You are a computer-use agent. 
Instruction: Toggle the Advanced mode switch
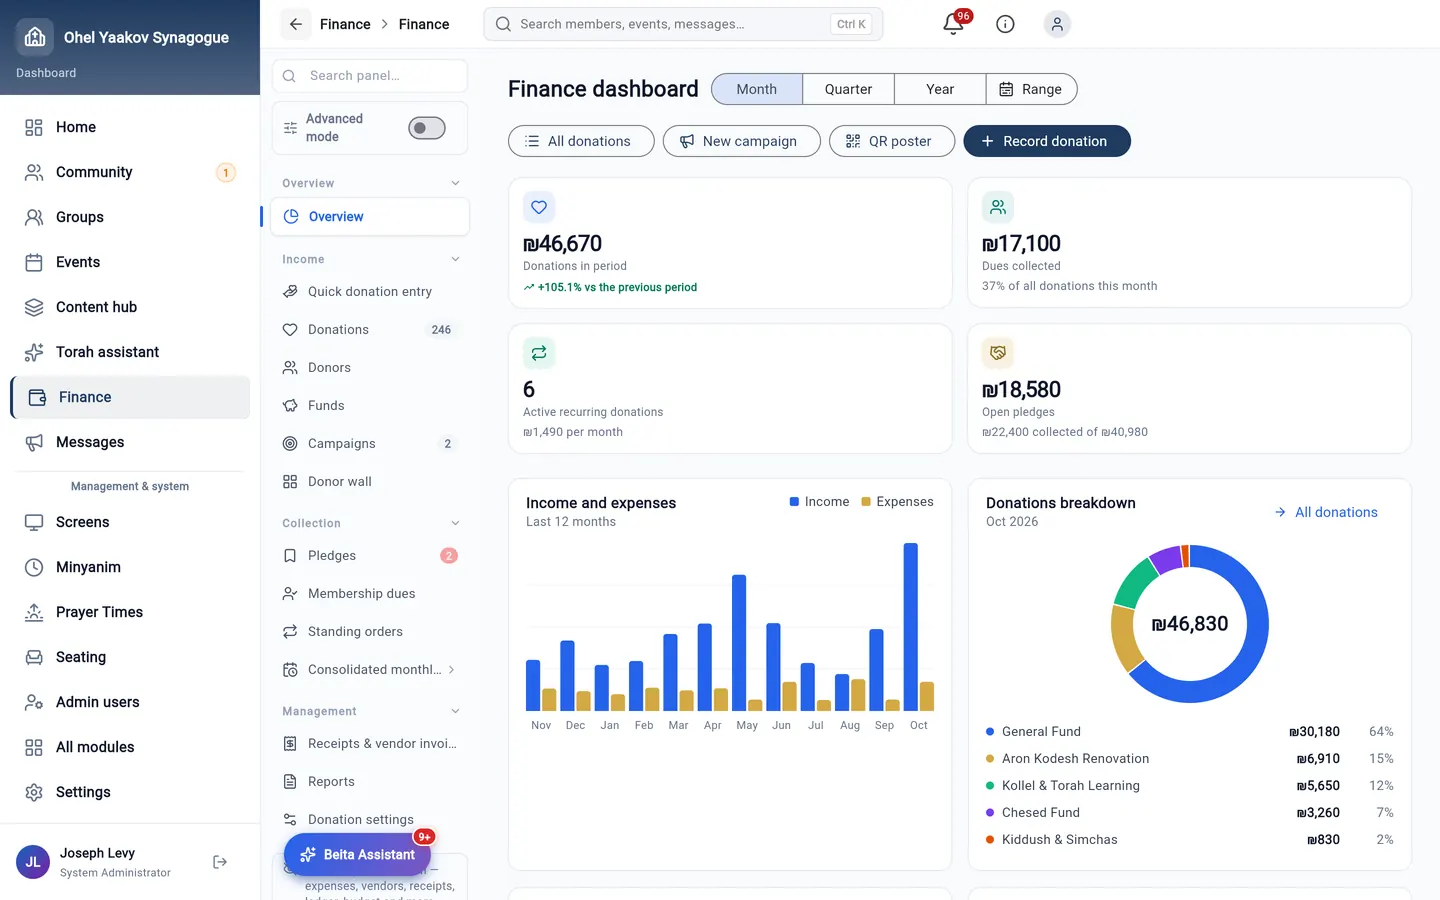(x=427, y=128)
